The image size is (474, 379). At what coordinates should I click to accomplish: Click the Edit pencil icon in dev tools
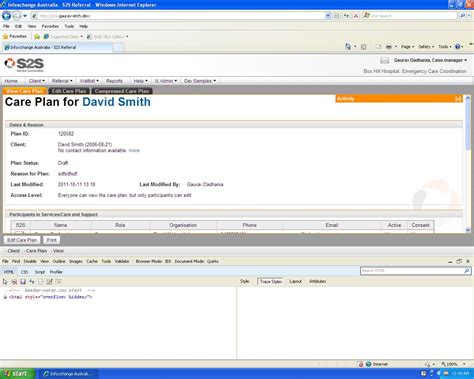49,282
